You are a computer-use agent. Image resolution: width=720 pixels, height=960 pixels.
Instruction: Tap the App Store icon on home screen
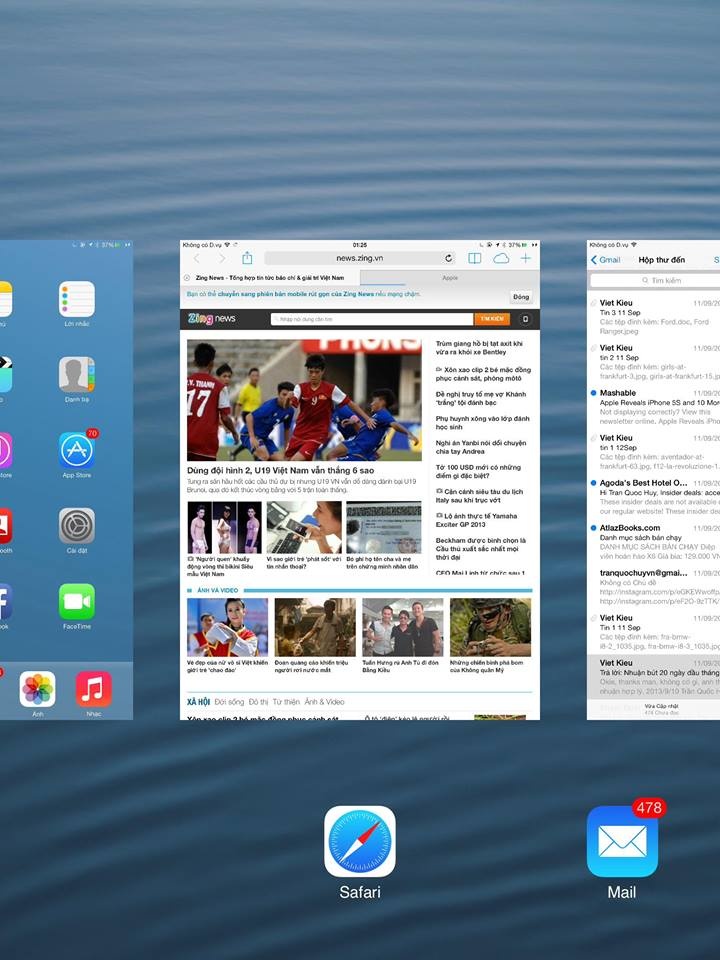click(x=77, y=451)
